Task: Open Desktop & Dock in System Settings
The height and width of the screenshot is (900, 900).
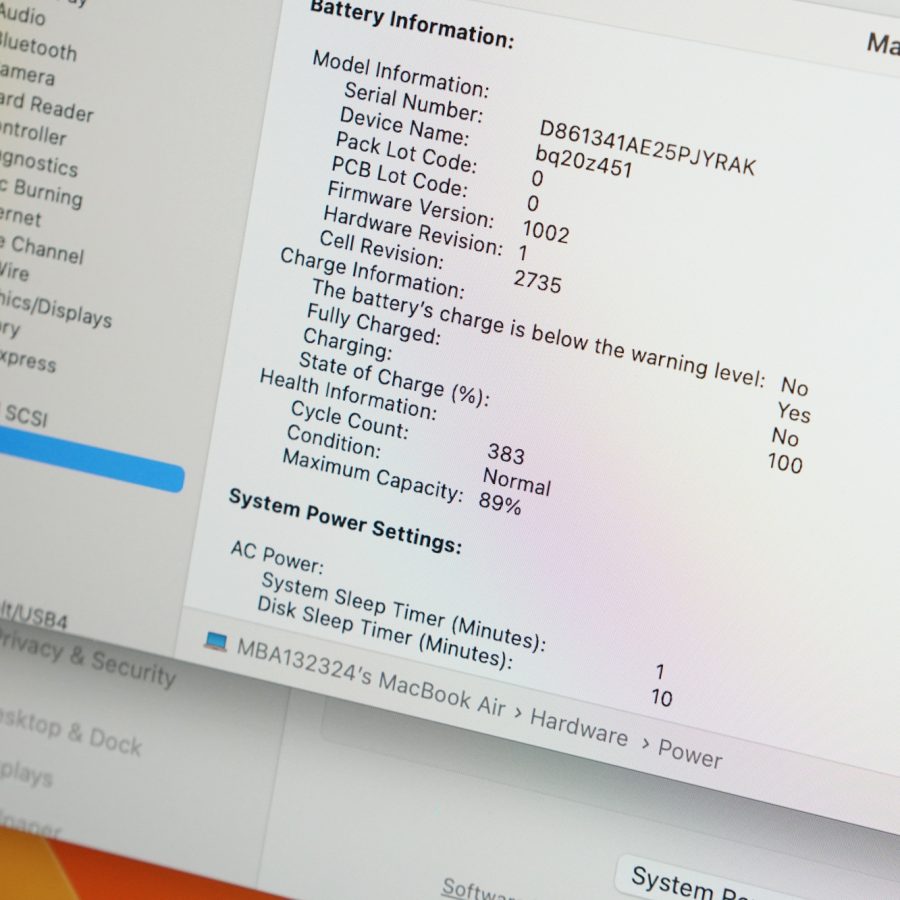Action: coord(71,732)
